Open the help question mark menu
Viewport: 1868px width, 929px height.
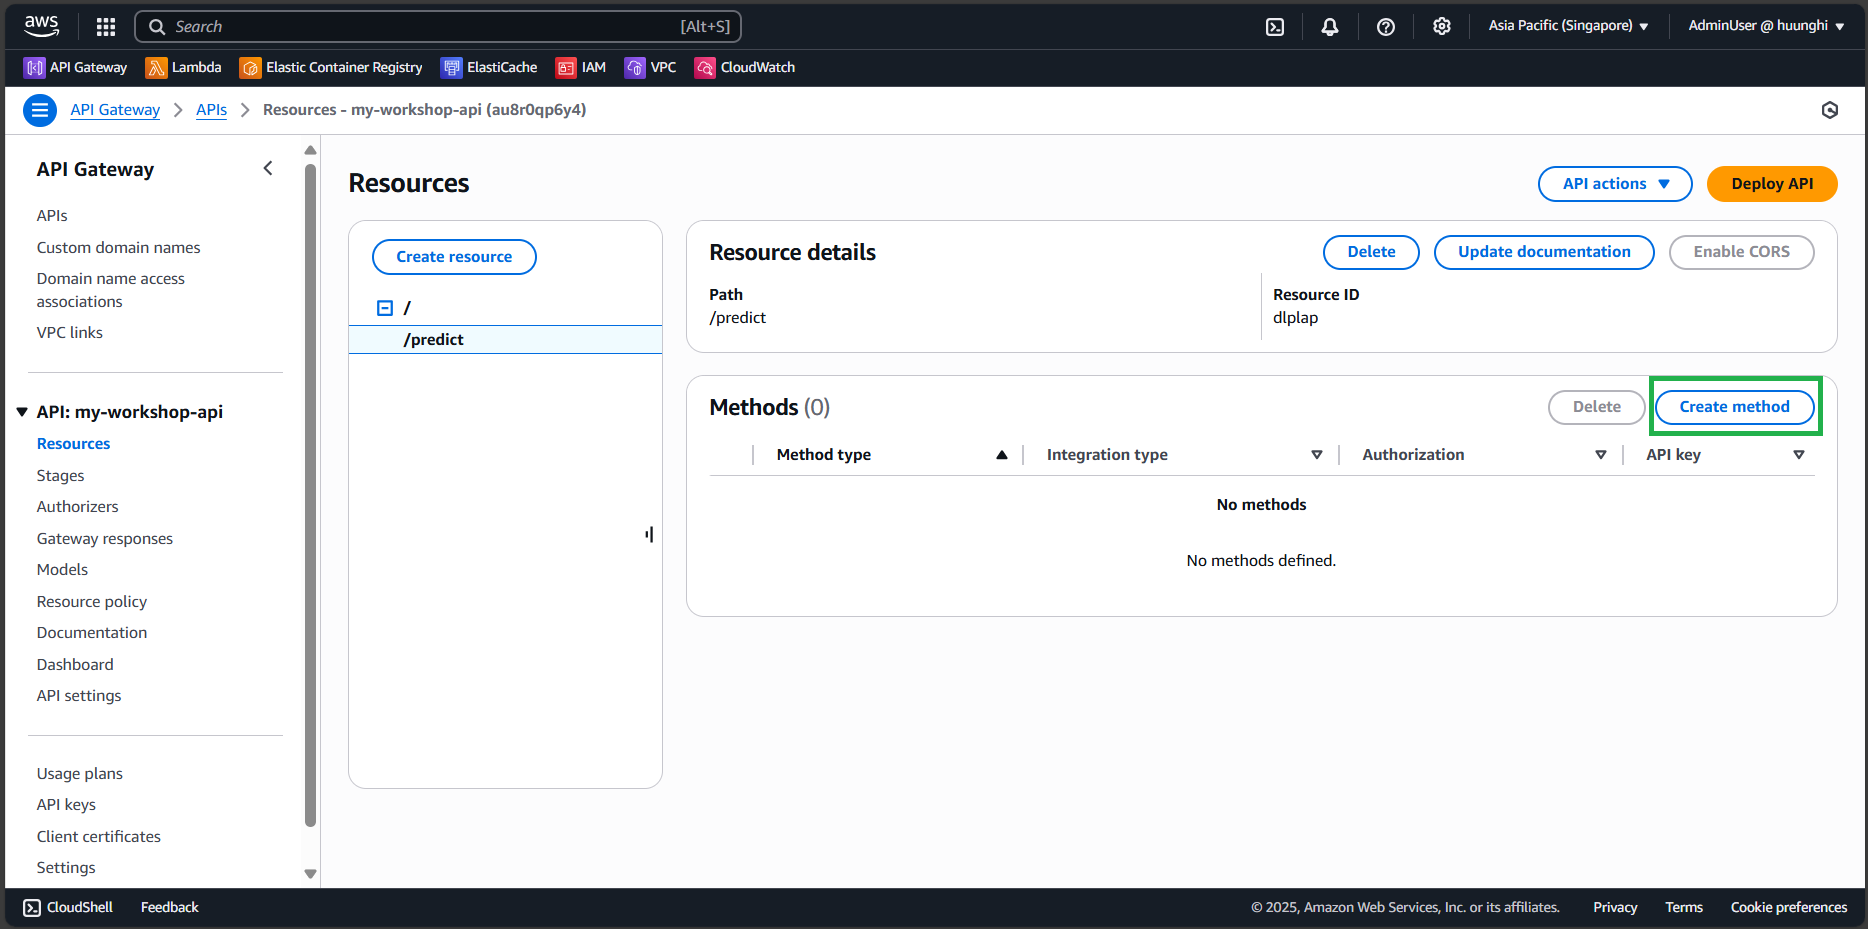[1386, 27]
